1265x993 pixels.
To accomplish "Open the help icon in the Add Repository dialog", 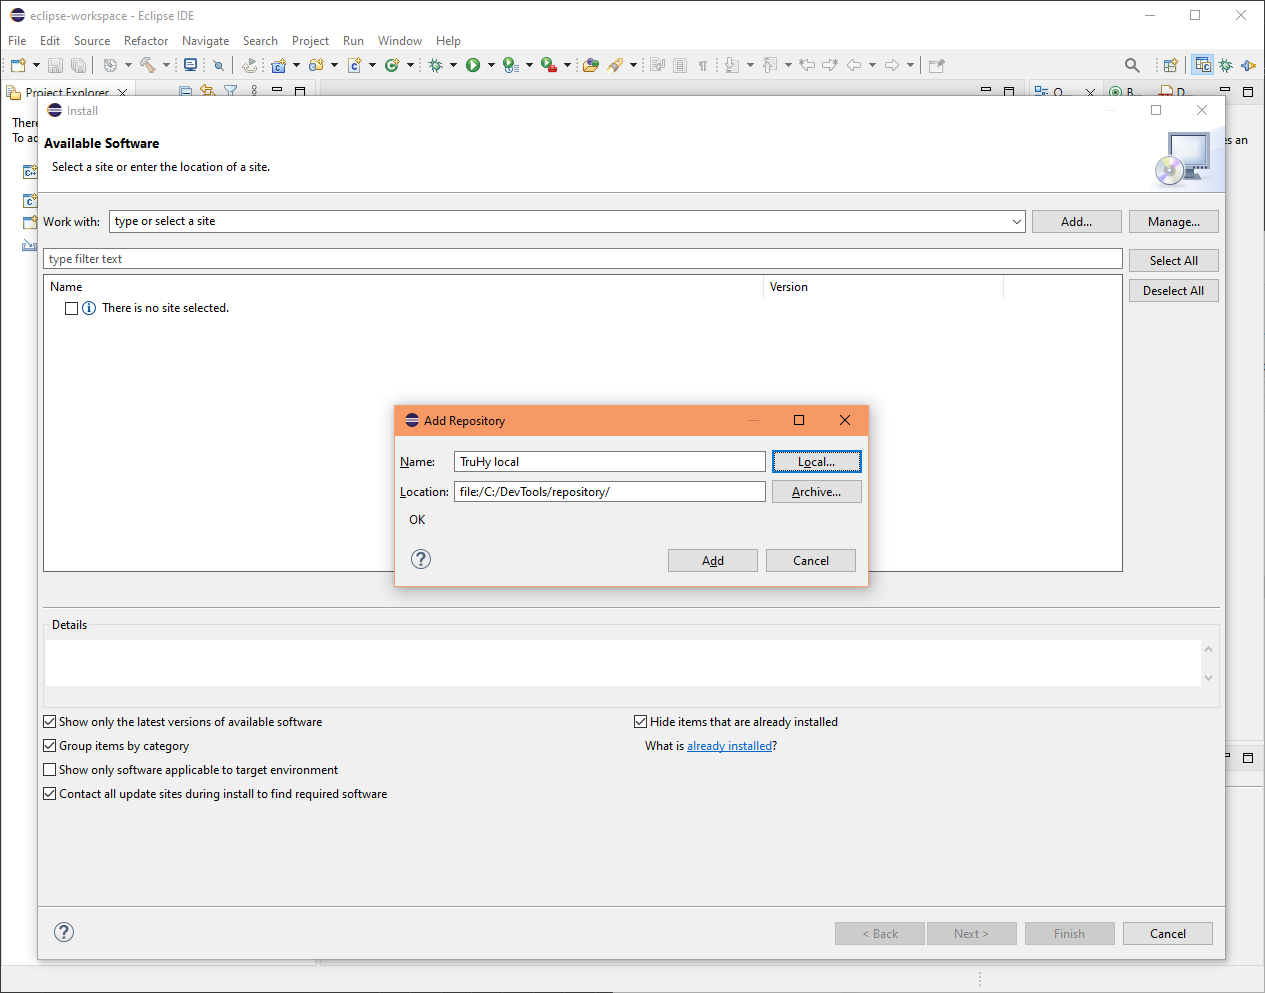I will click(420, 559).
